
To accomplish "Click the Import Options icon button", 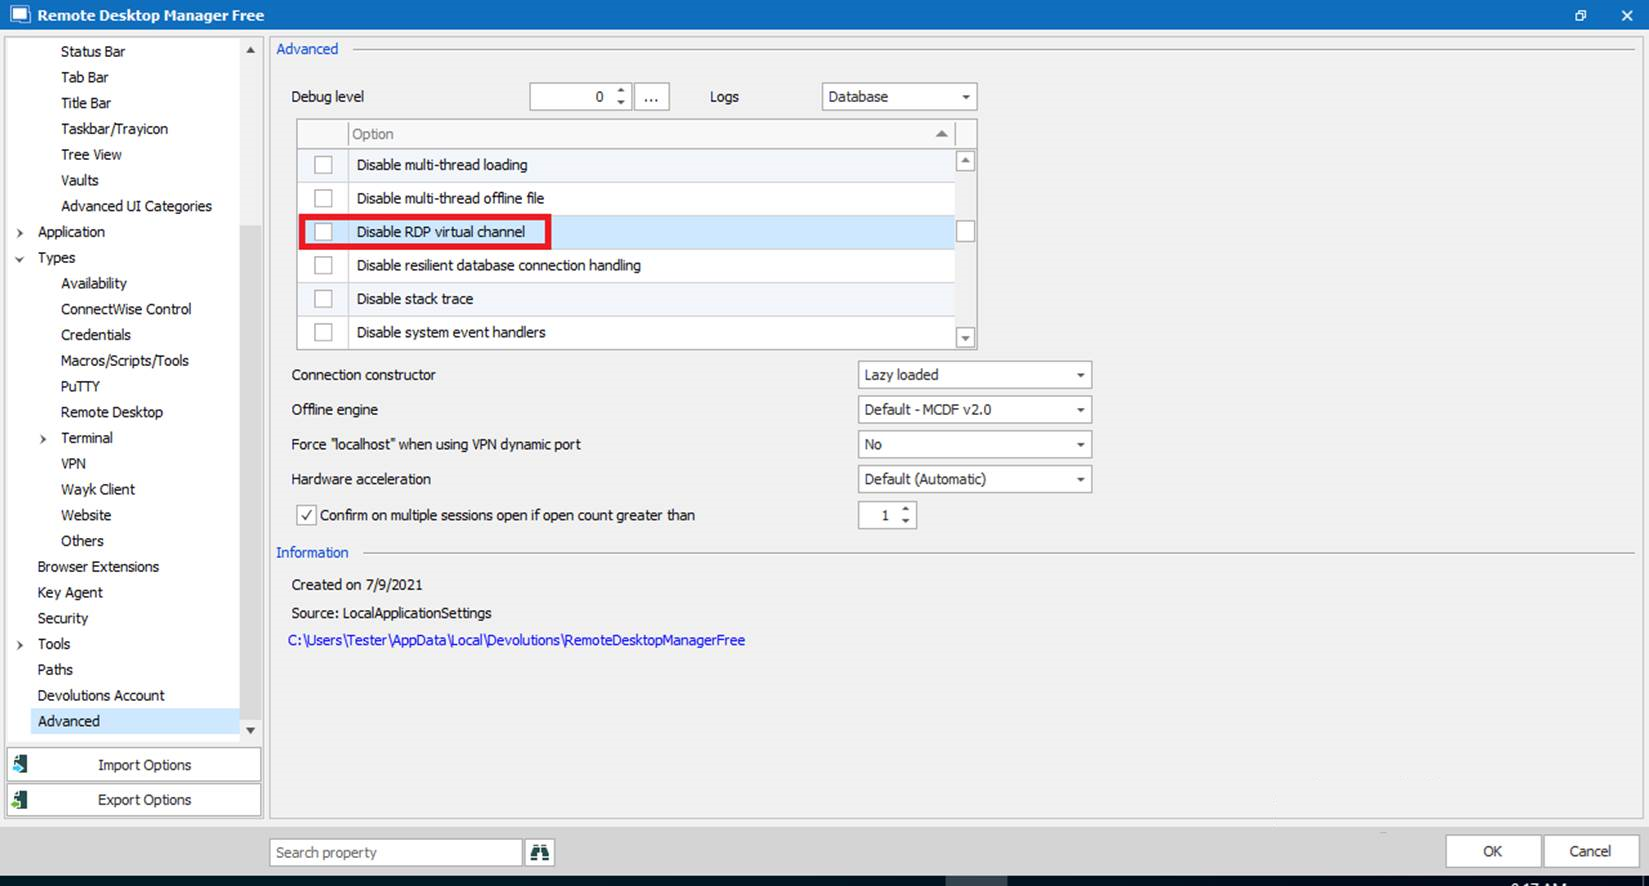I will click(x=20, y=765).
